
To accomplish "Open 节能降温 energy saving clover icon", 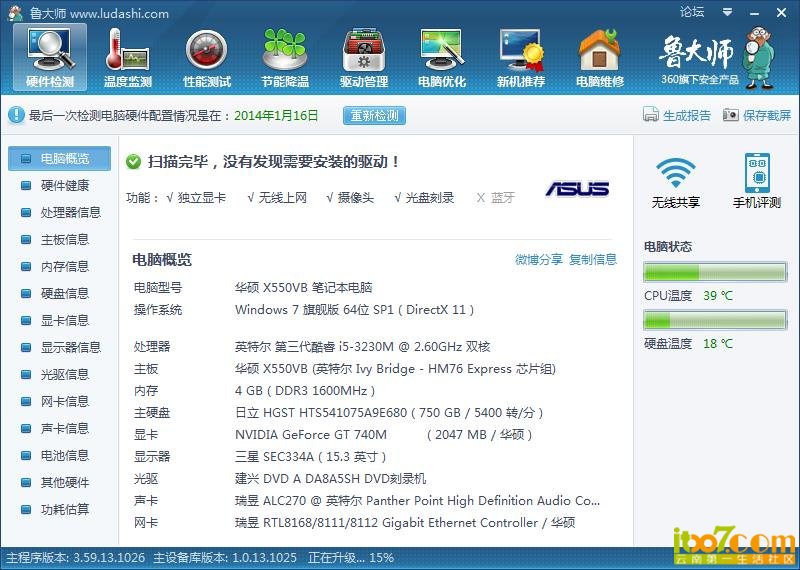I will point(285,58).
